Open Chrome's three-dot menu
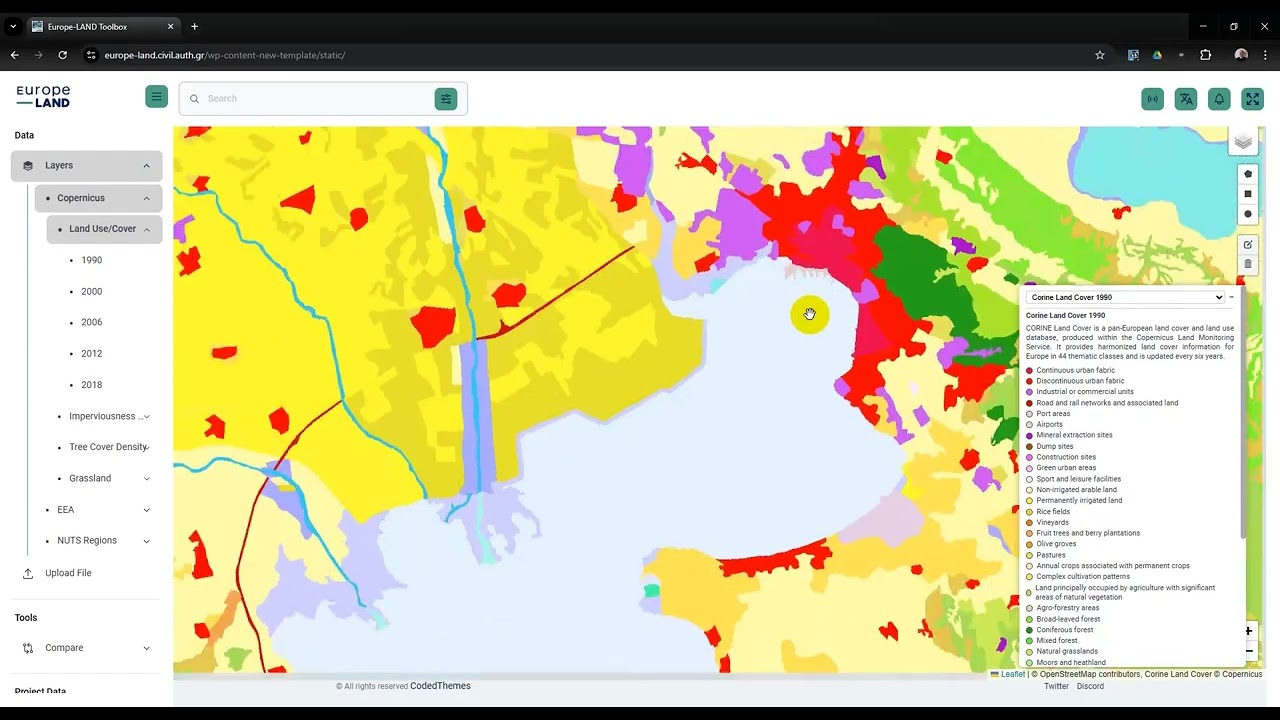The width and height of the screenshot is (1280, 720). pos(1266,55)
